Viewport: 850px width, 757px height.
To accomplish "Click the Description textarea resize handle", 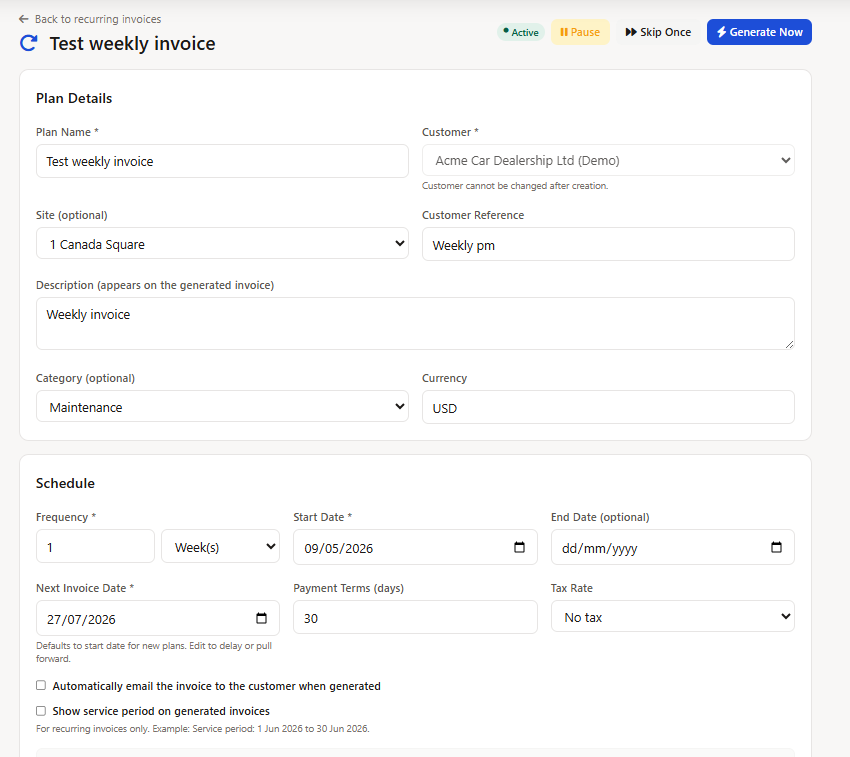I will point(789,344).
